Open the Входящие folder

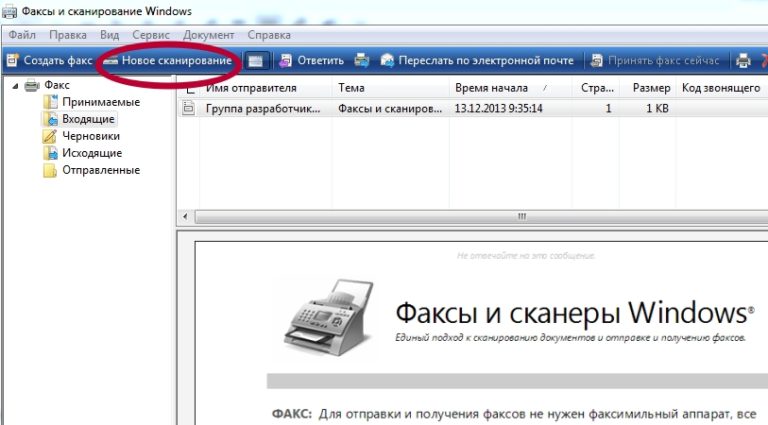coord(88,119)
